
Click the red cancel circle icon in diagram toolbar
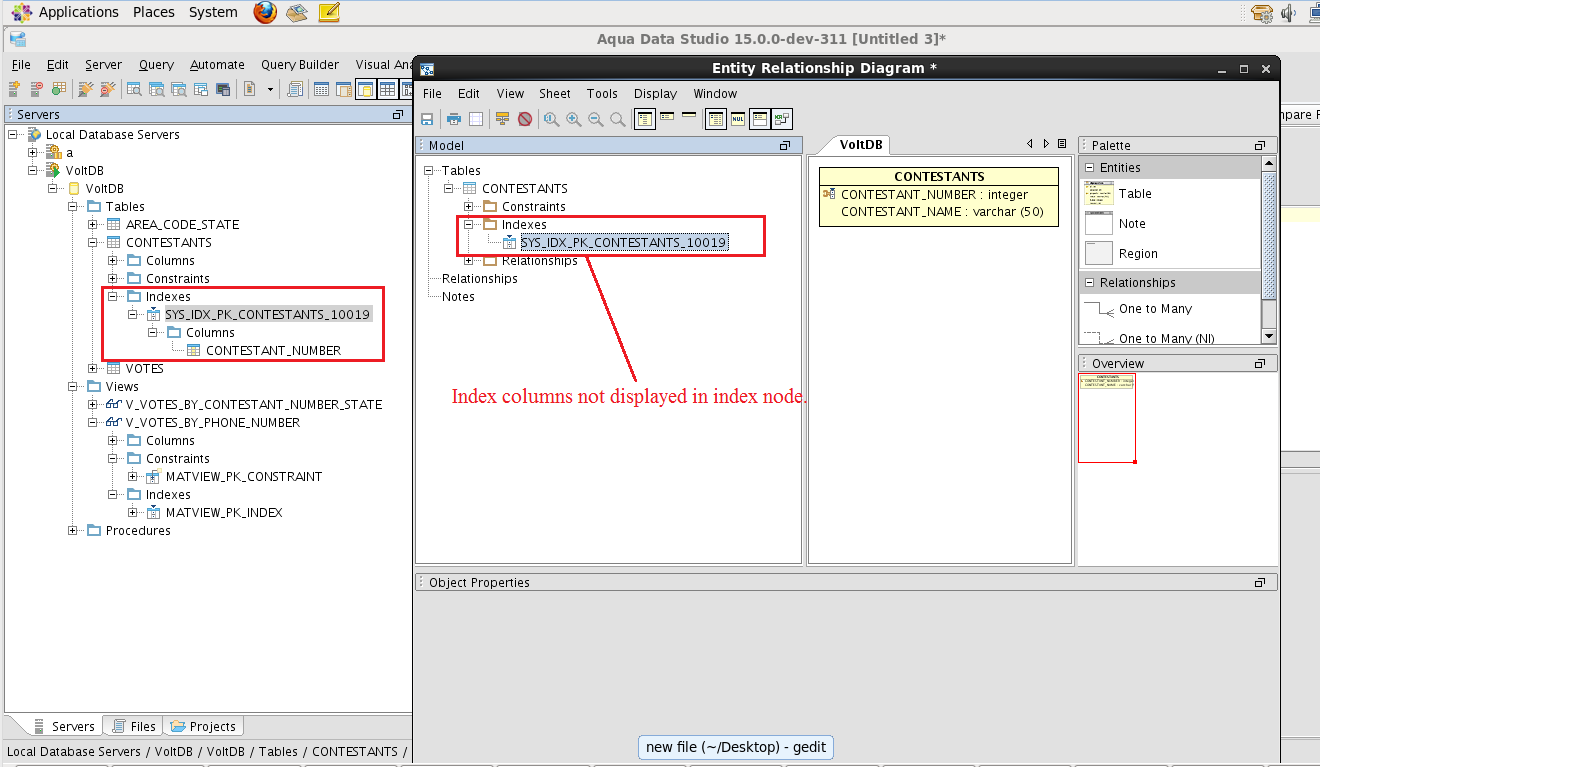[x=525, y=119]
